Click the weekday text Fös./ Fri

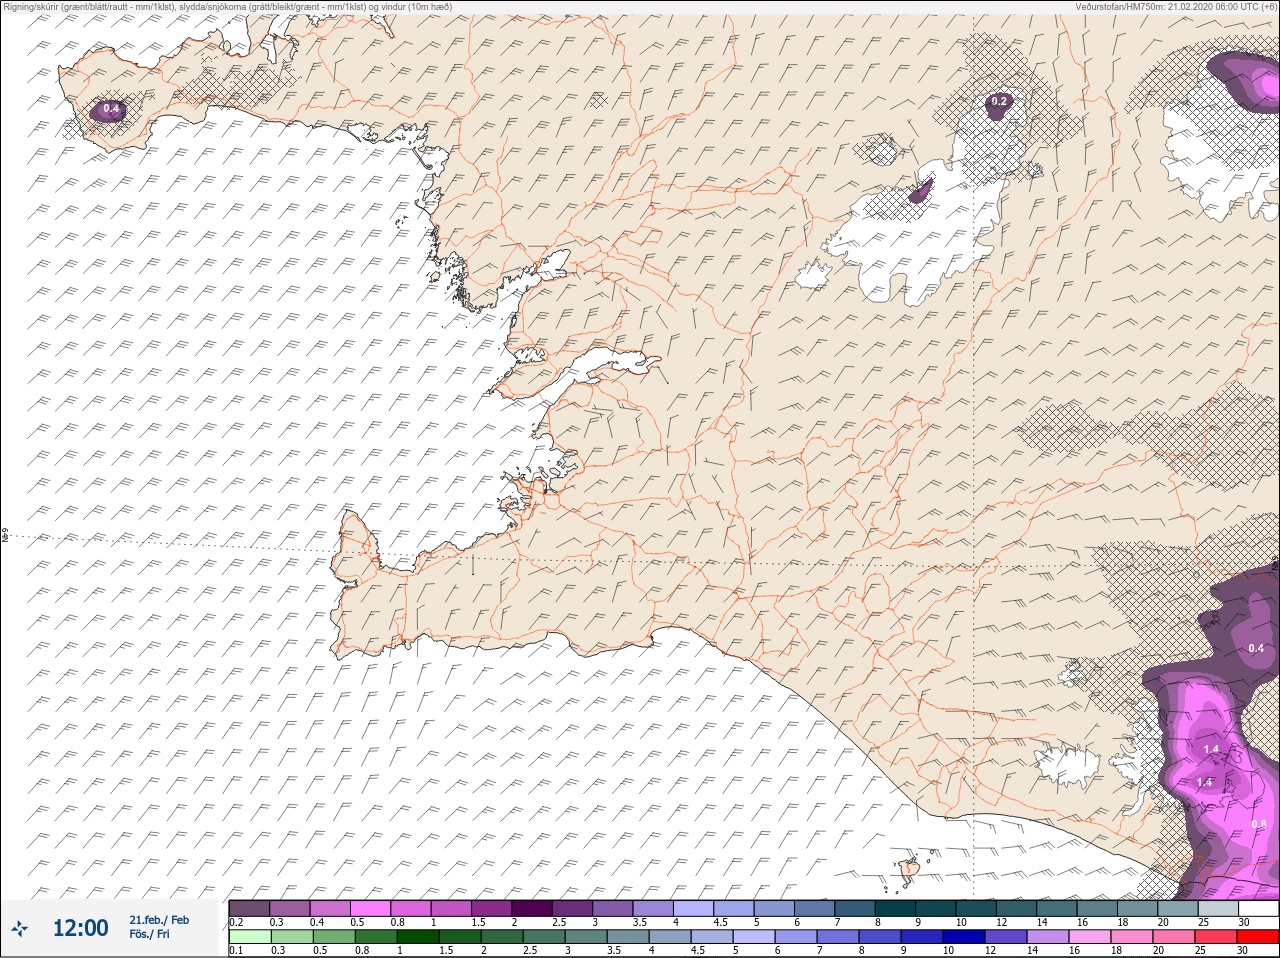pyautogui.click(x=149, y=934)
